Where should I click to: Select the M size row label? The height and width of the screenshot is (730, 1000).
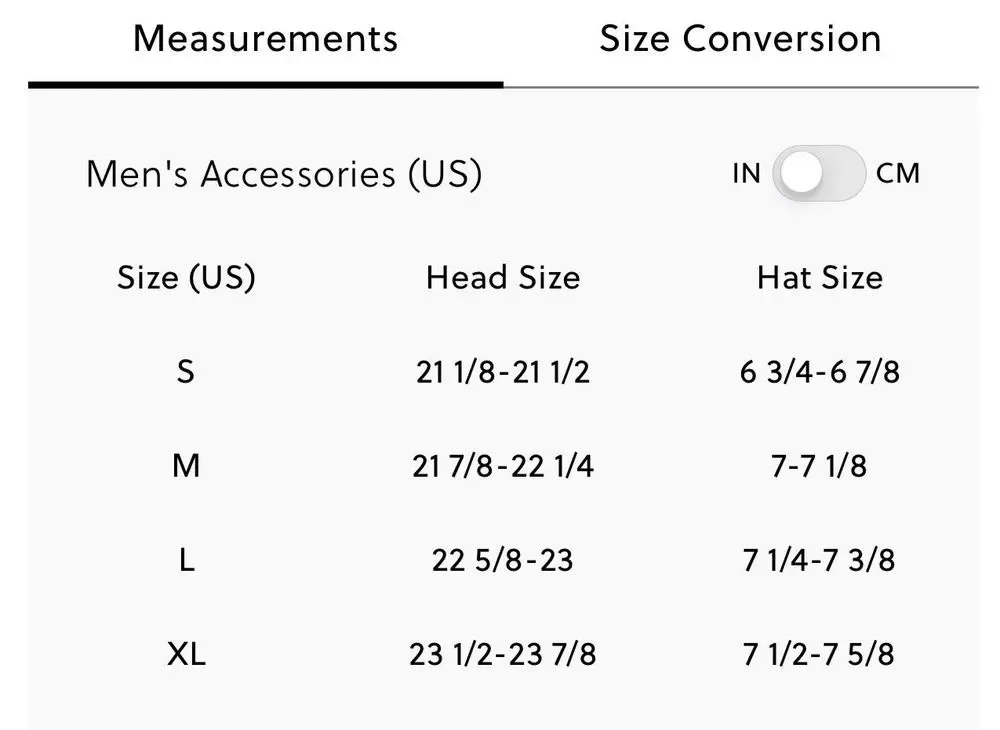(x=186, y=465)
